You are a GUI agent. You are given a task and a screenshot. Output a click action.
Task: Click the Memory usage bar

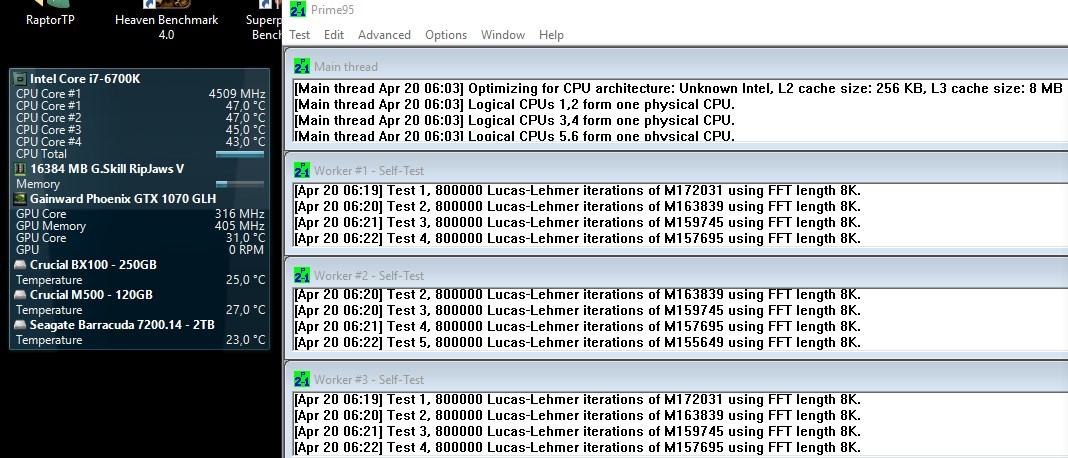click(240, 184)
